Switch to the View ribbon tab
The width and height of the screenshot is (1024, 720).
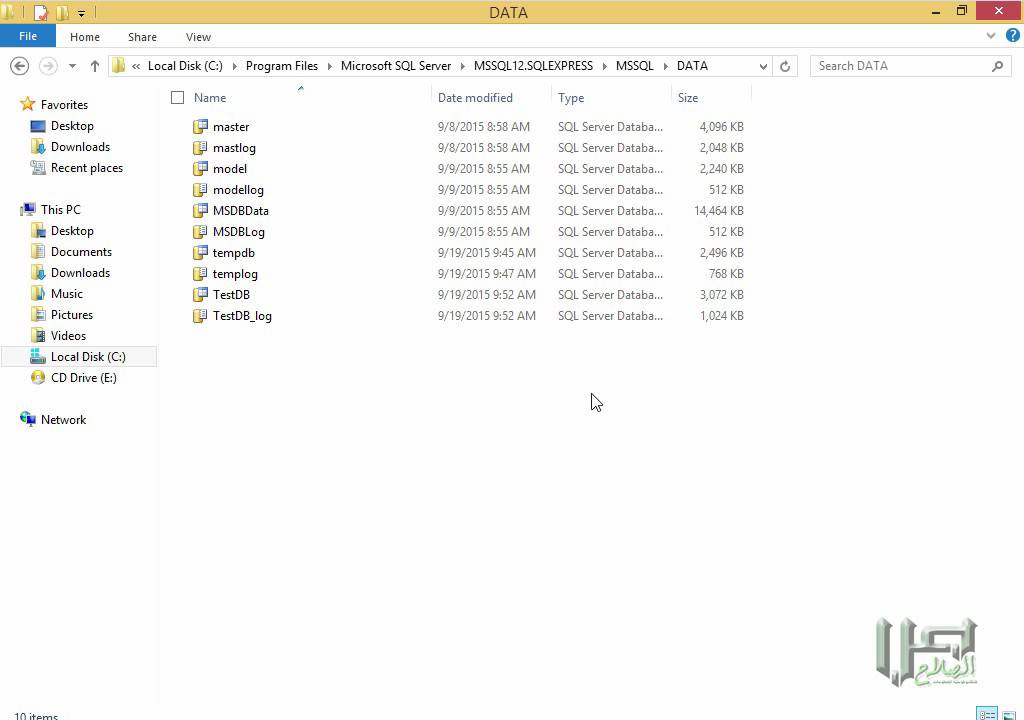click(x=198, y=37)
